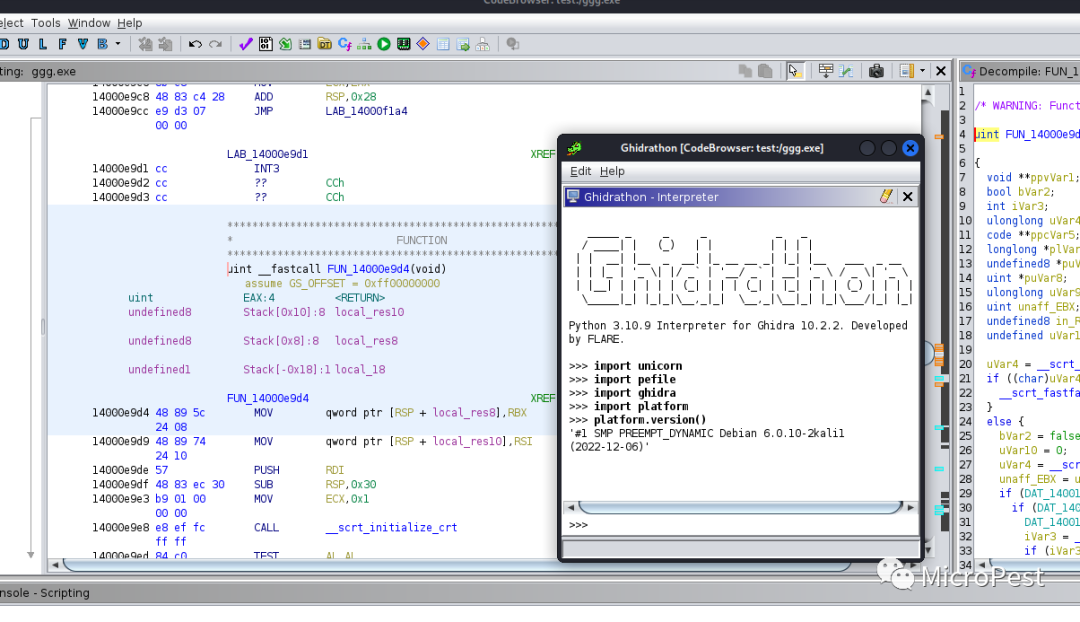The width and height of the screenshot is (1080, 622).
Task: Open the Window menu in CodeBrowser
Action: click(89, 23)
